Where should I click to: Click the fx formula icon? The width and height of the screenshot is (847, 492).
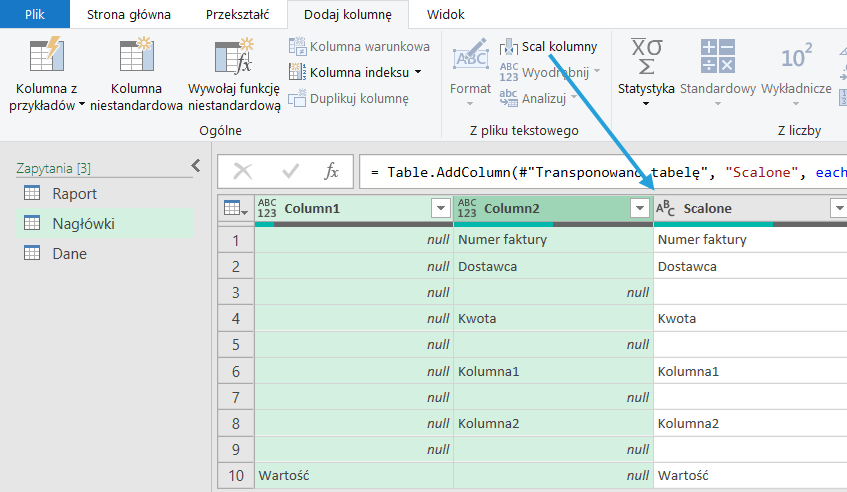click(x=332, y=172)
